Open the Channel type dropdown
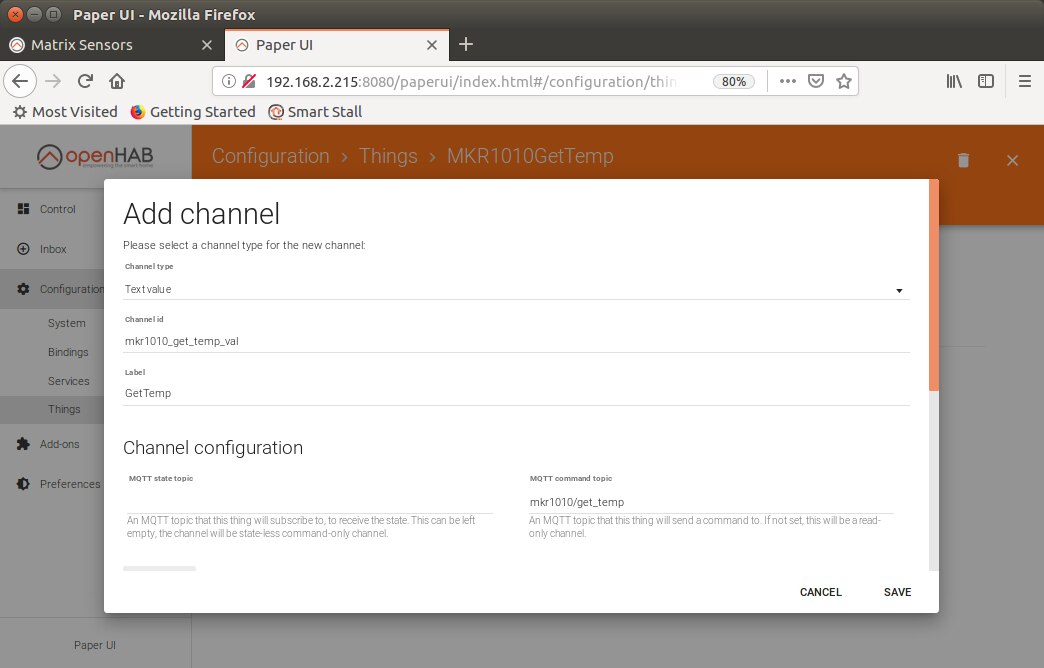The height and width of the screenshot is (668, 1044). point(516,289)
